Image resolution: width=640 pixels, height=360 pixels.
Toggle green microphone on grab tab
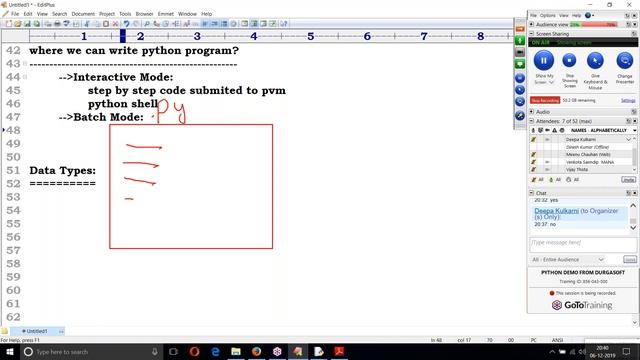tap(520, 40)
